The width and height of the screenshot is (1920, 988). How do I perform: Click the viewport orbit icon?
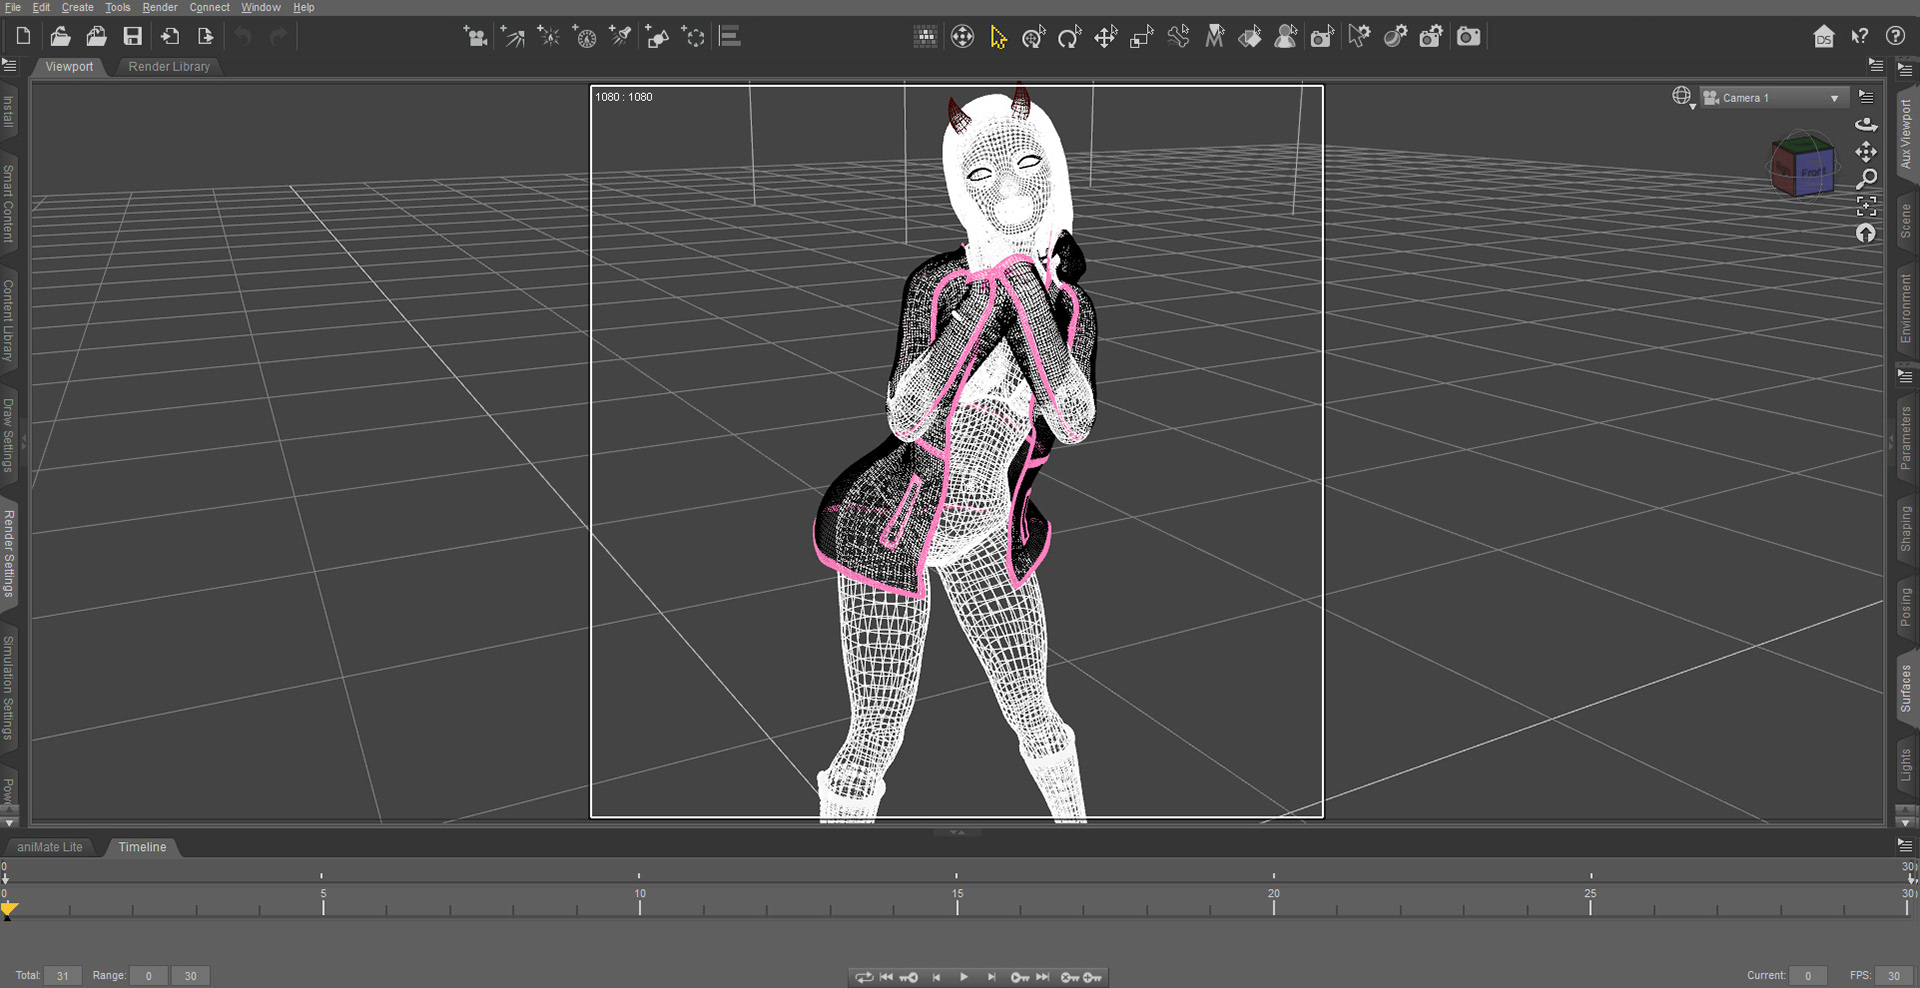point(1866,125)
